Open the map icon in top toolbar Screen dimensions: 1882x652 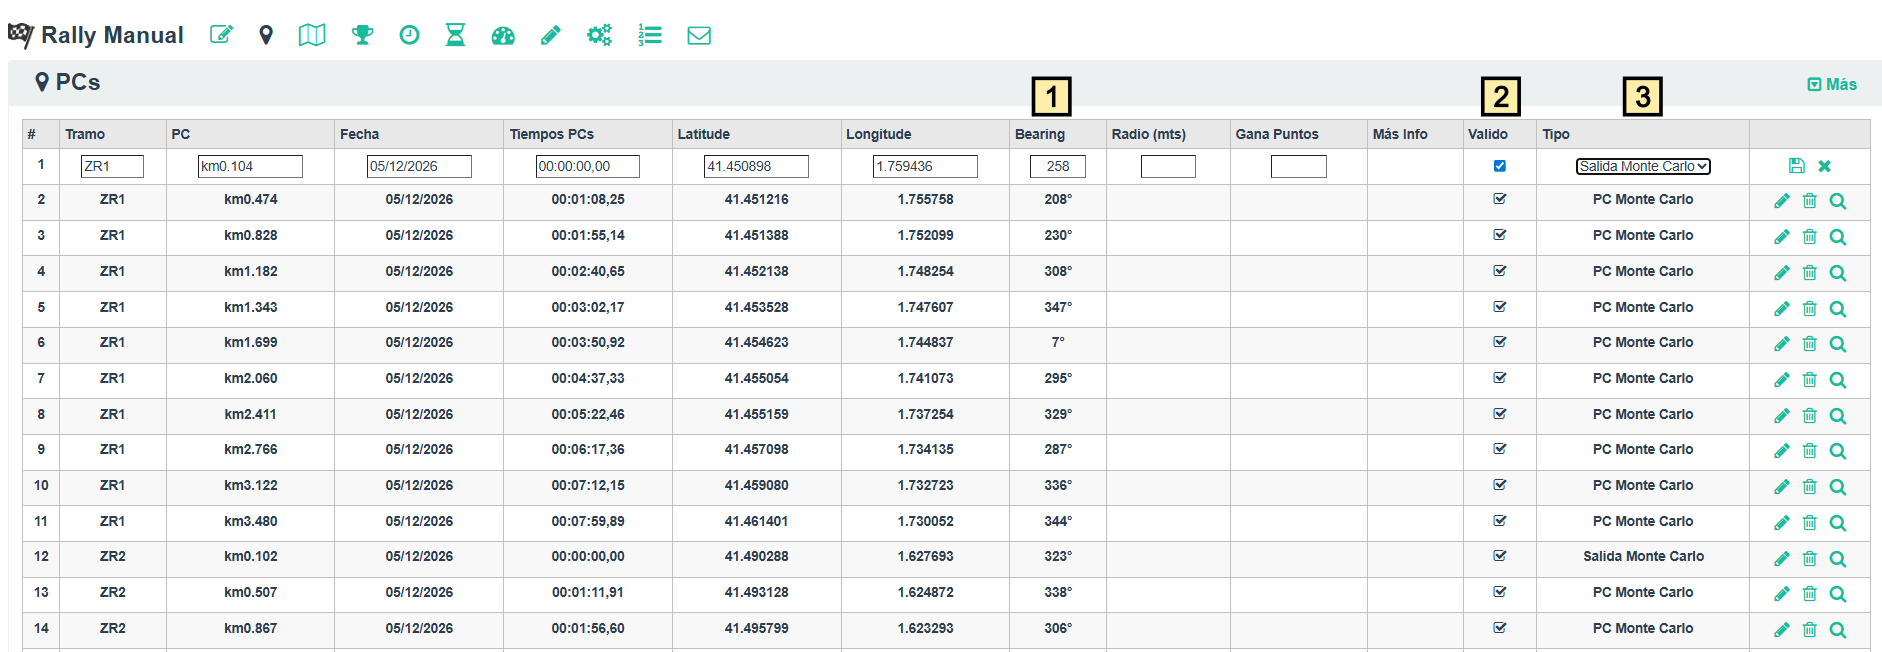(312, 35)
